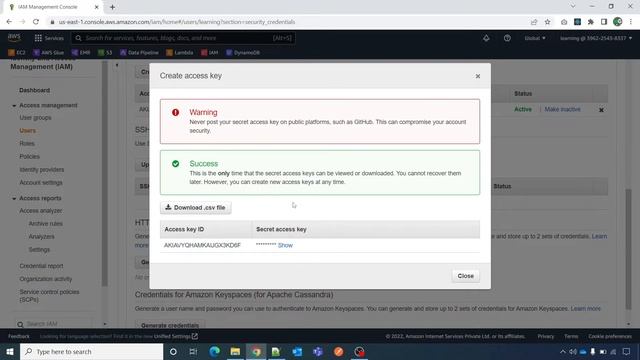Open File Explorer from taskbar
640x360 pixels.
[235, 351]
